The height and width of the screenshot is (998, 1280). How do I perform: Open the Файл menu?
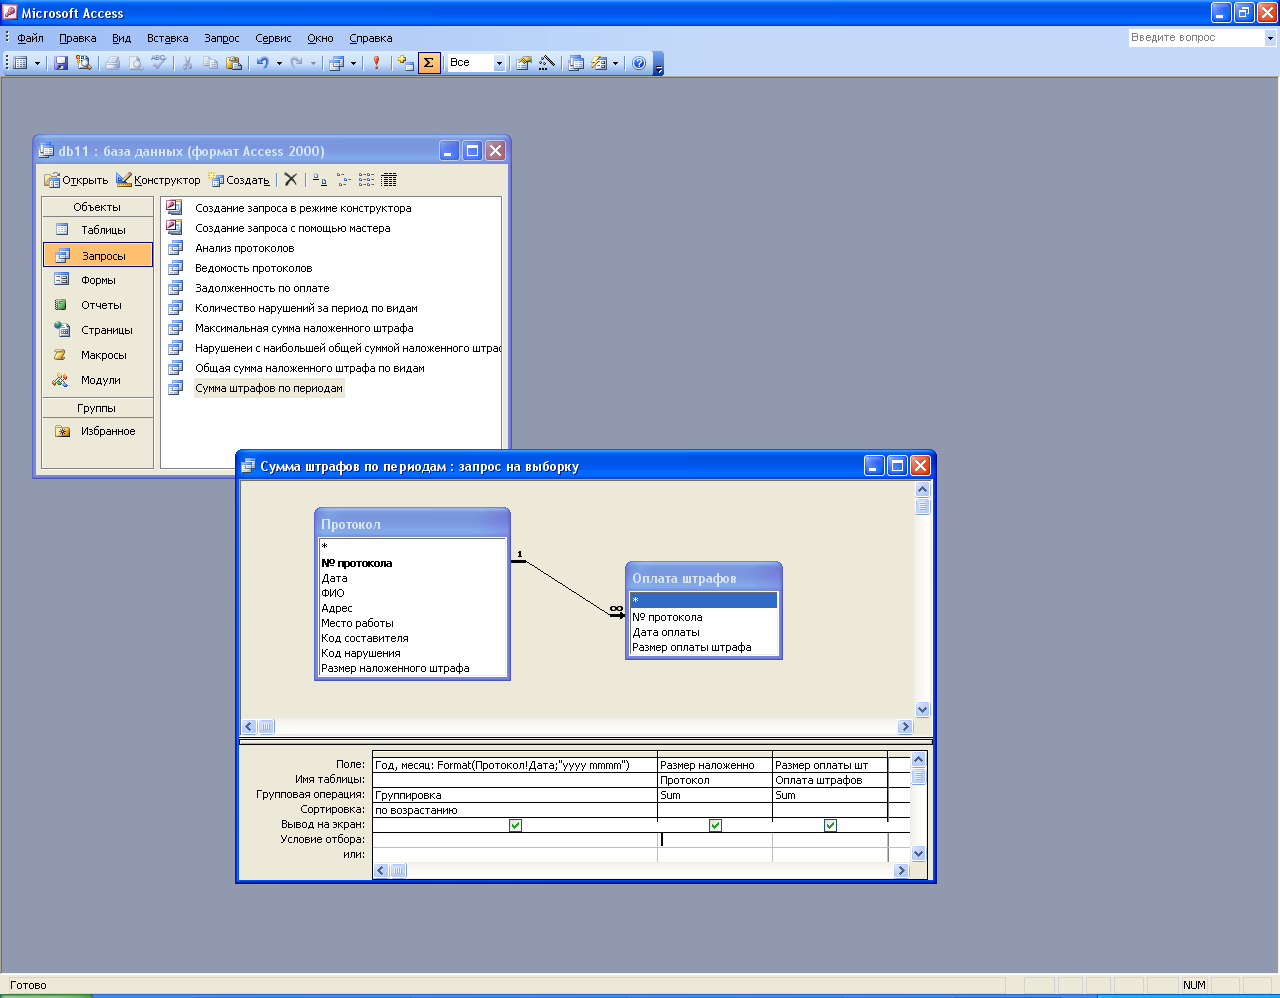tap(30, 38)
